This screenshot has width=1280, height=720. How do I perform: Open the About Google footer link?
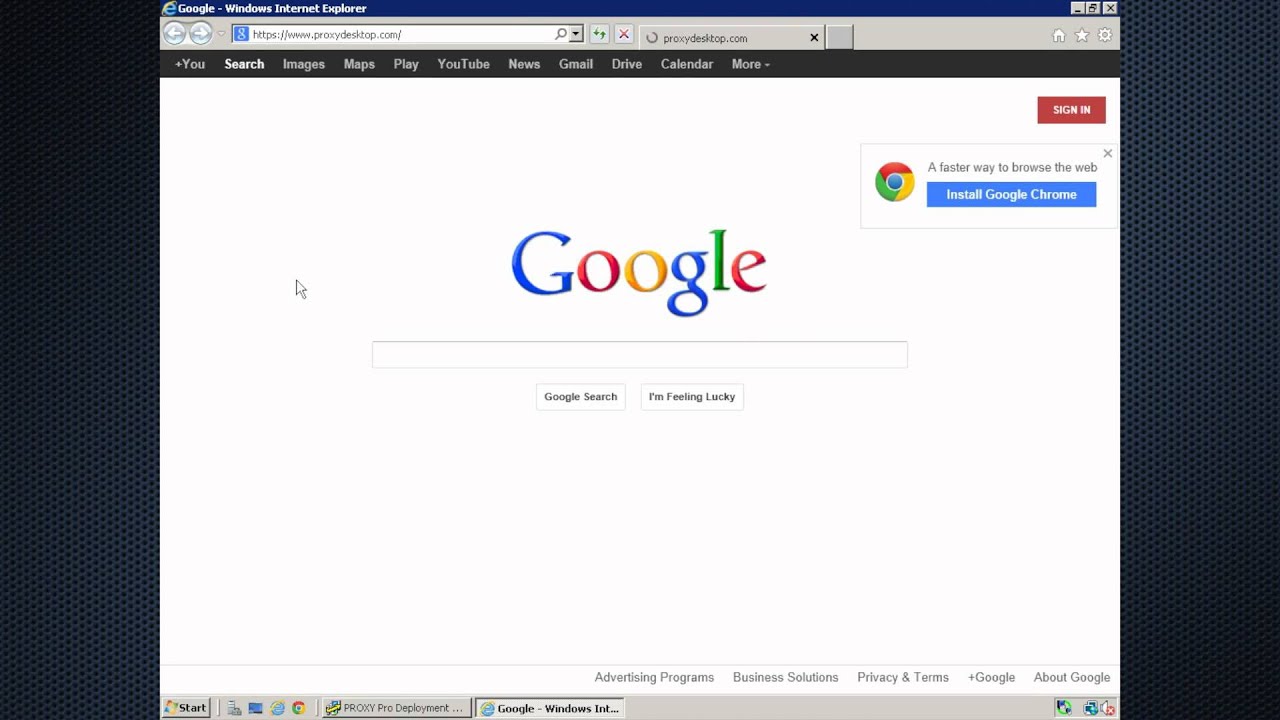(1072, 677)
